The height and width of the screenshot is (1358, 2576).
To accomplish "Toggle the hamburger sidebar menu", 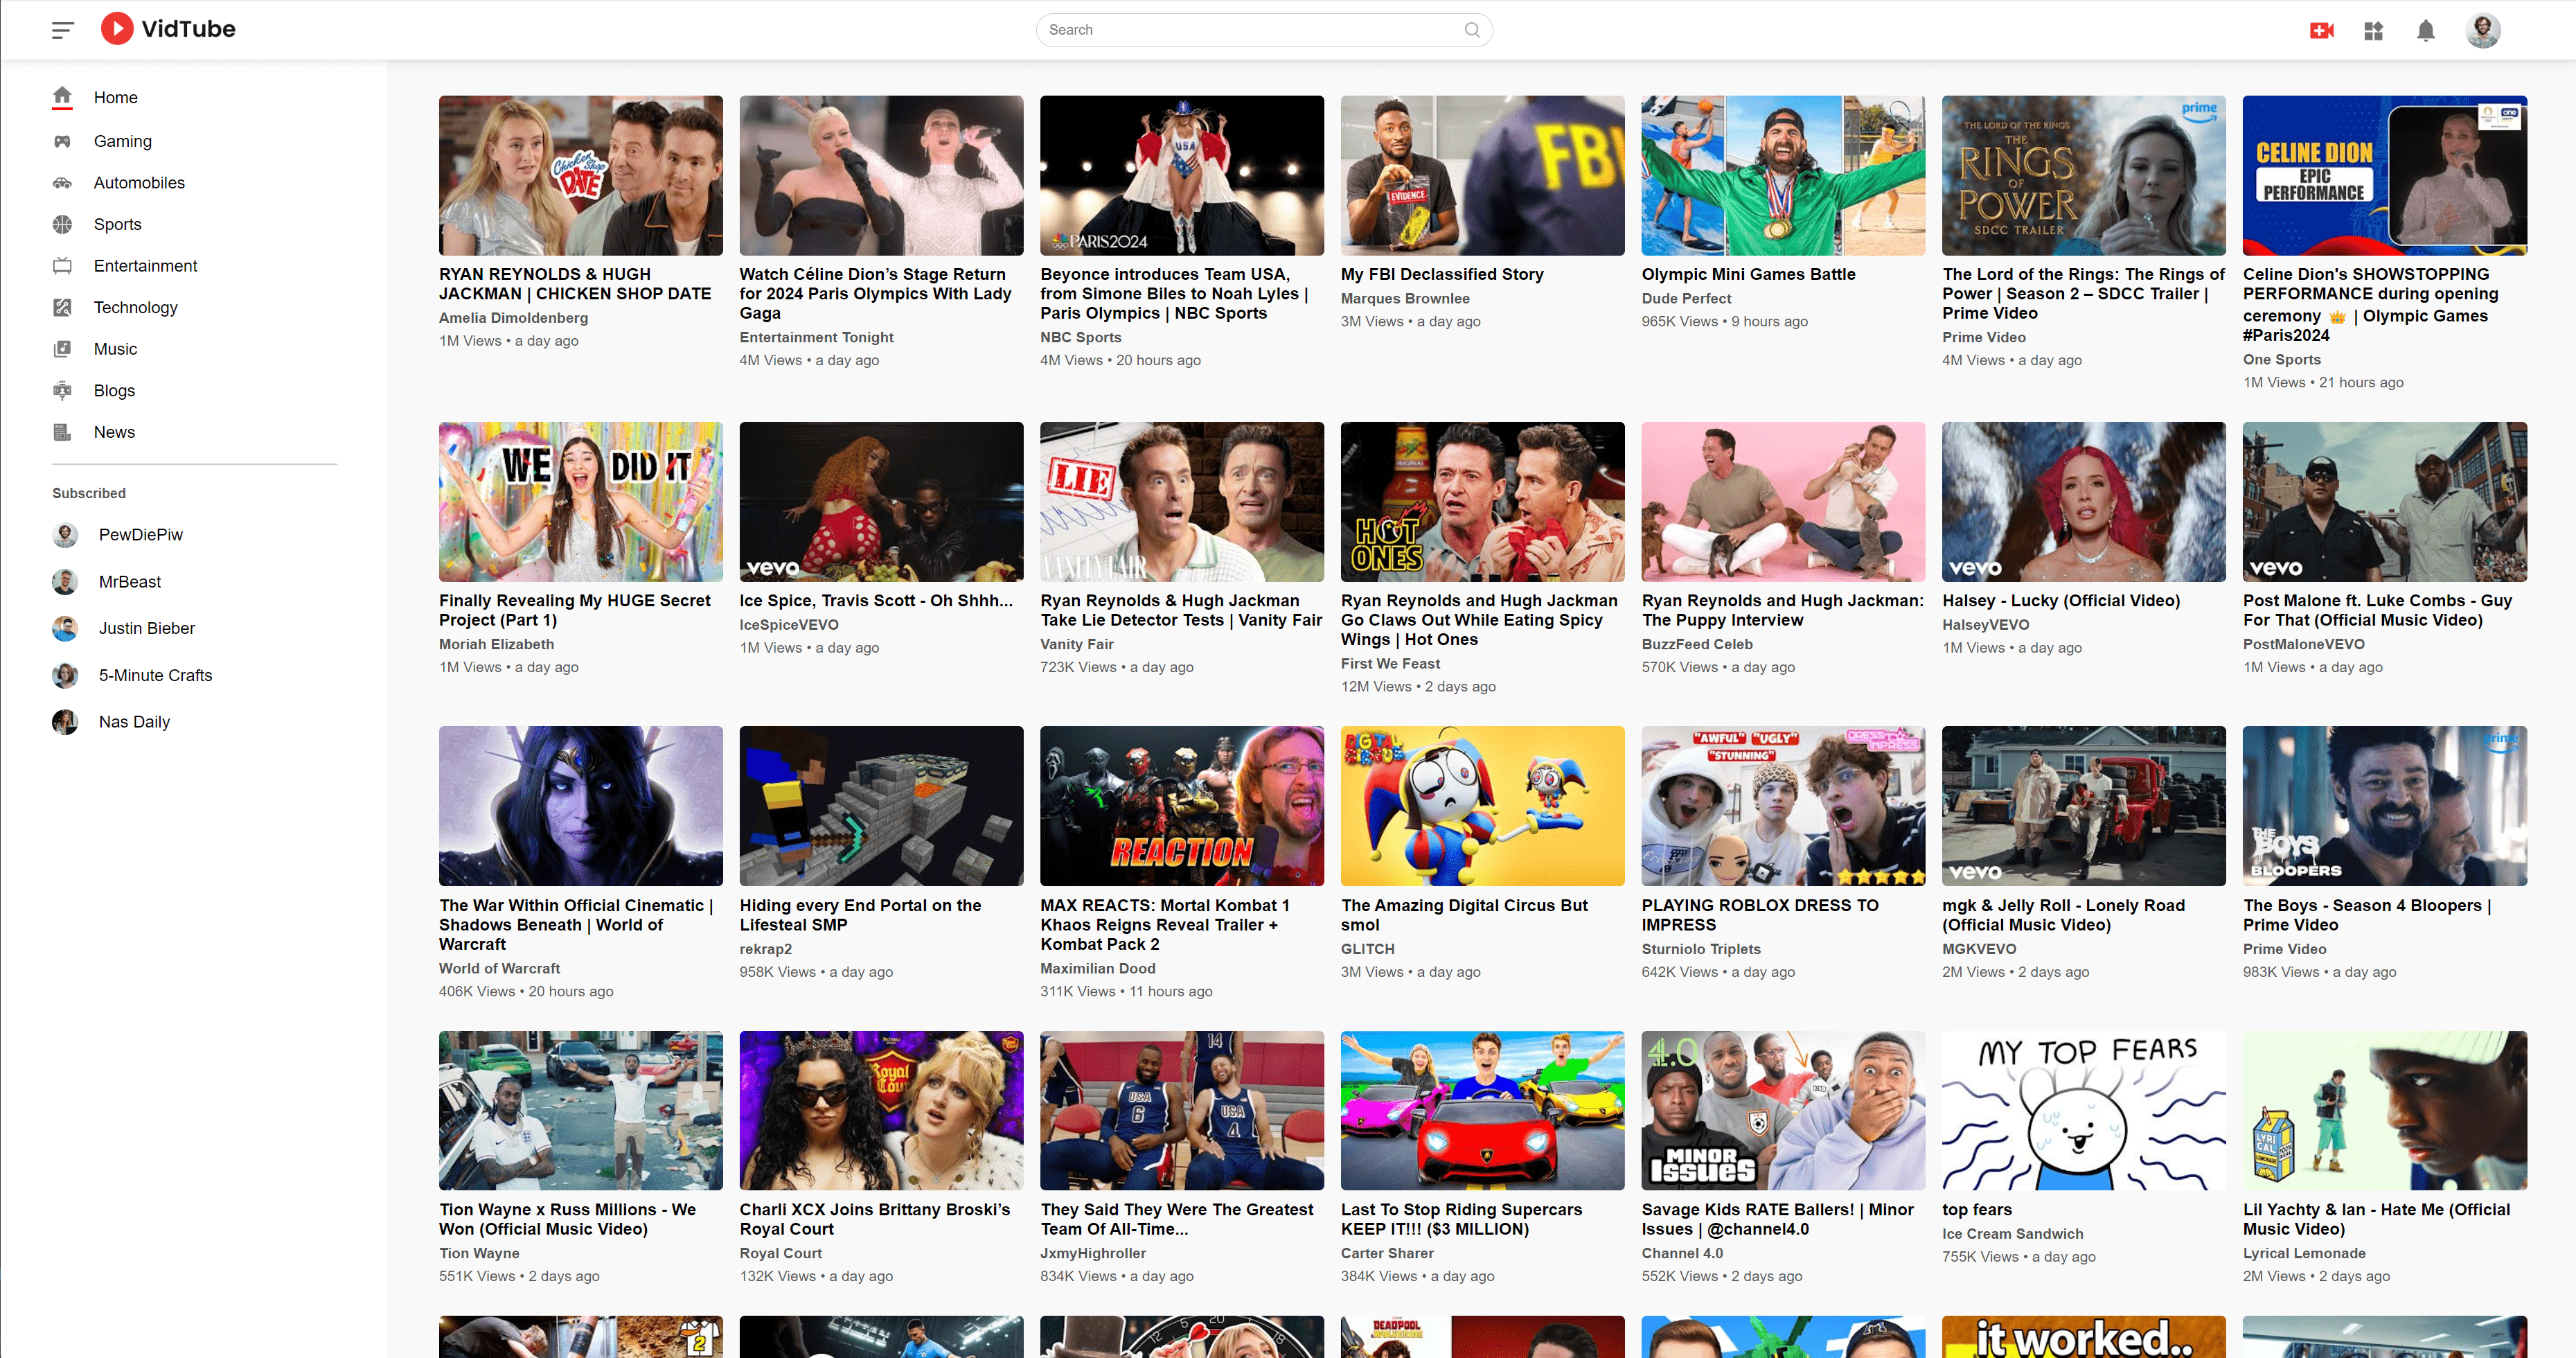I will (x=63, y=30).
